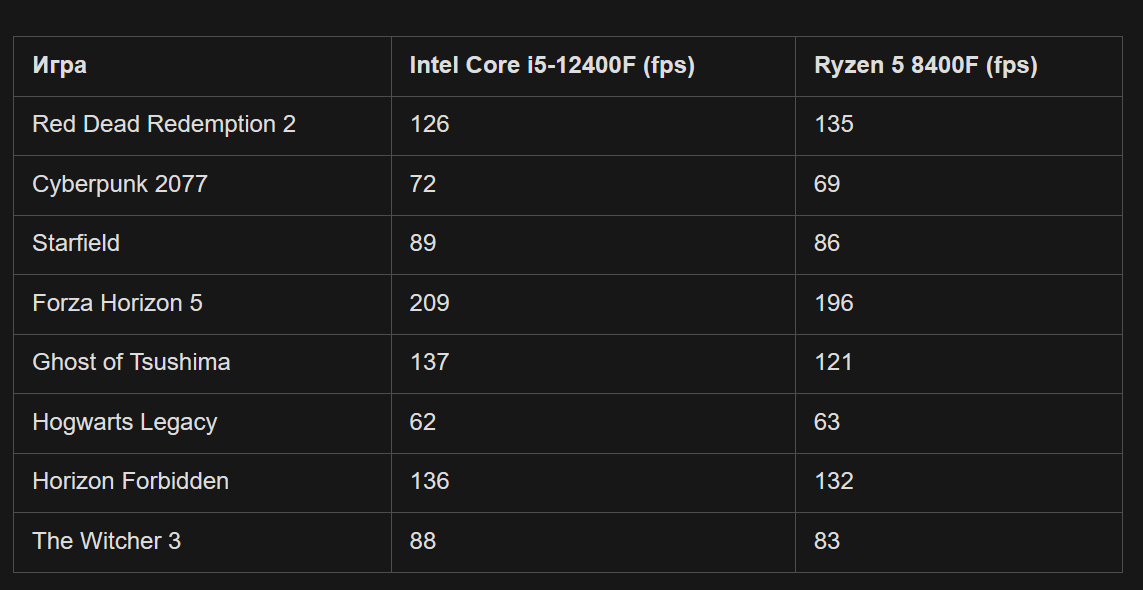Image resolution: width=1143 pixels, height=590 pixels.
Task: Click the Ghost of Tsushima cell
Action: click(131, 363)
